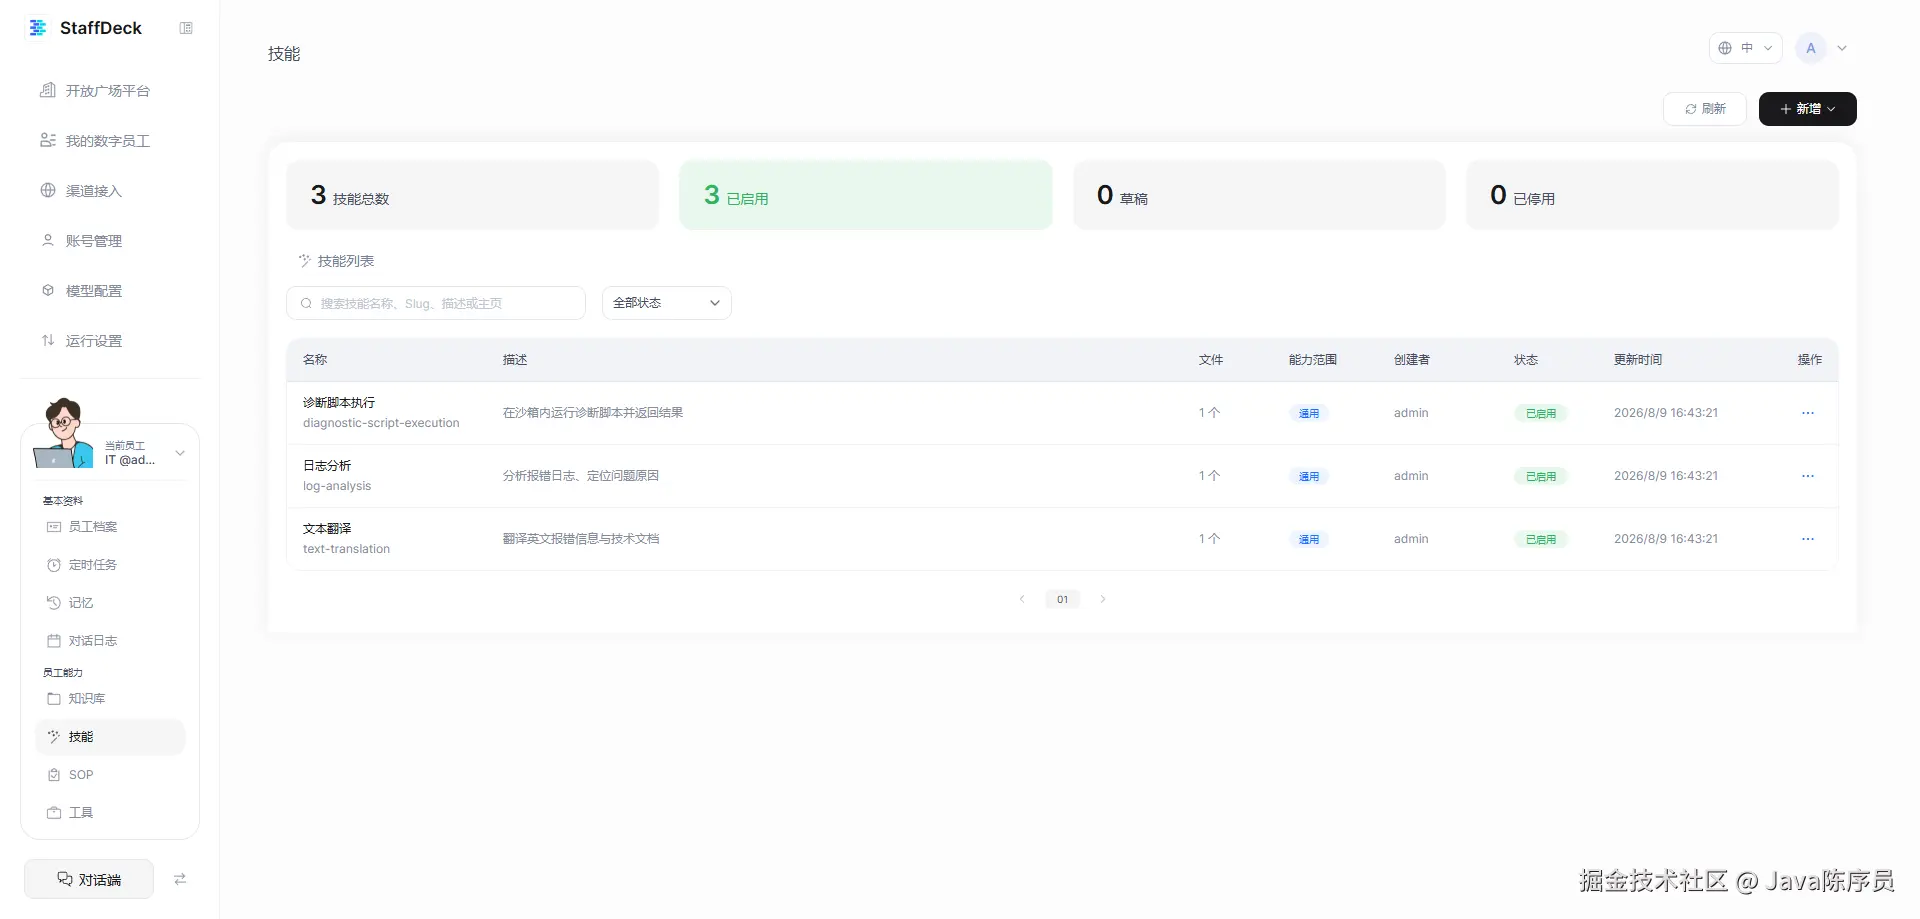
Task: Select the 技能总数 stat card
Action: (472, 195)
